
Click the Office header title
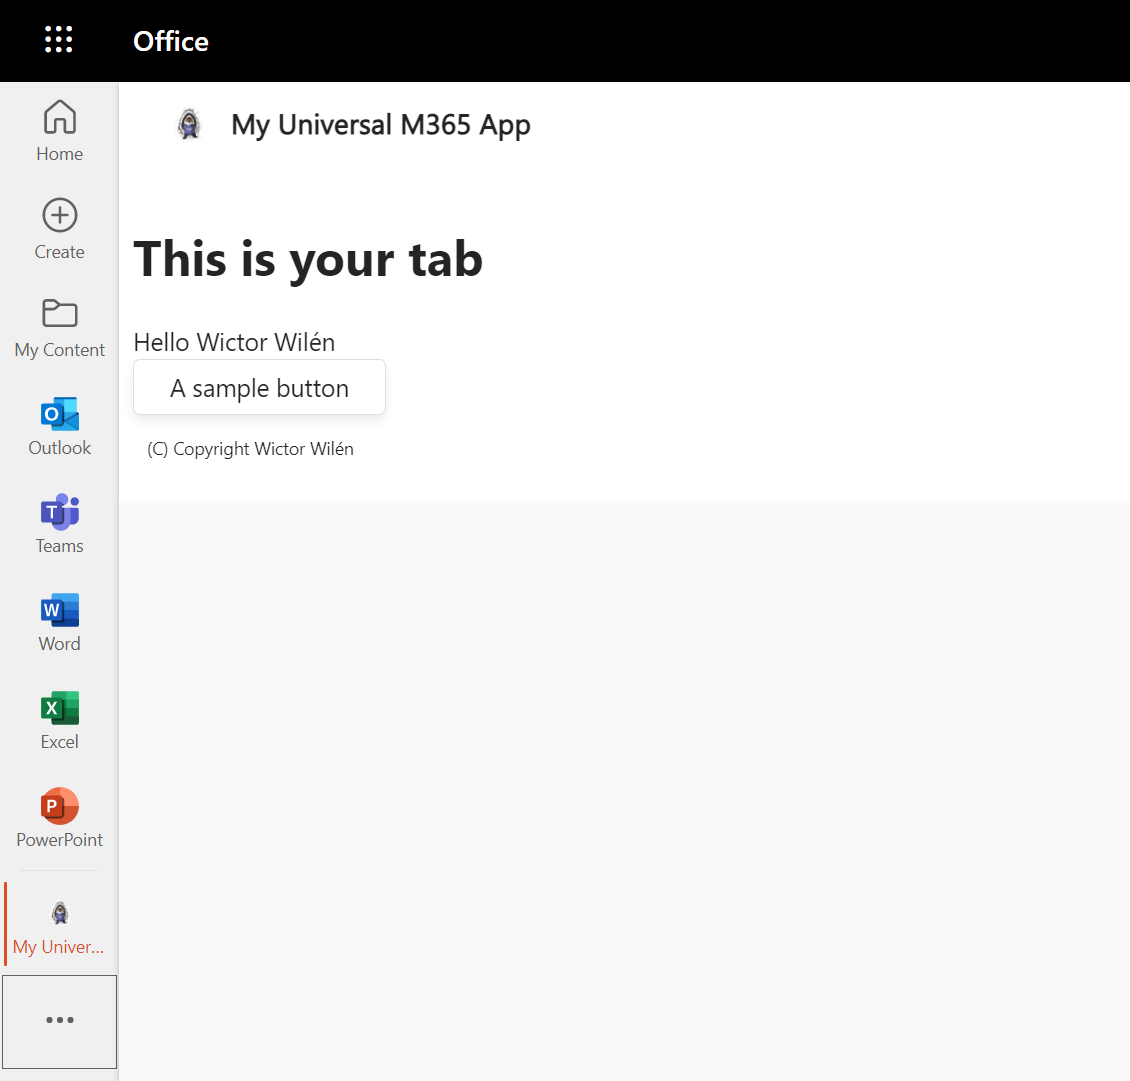[171, 41]
